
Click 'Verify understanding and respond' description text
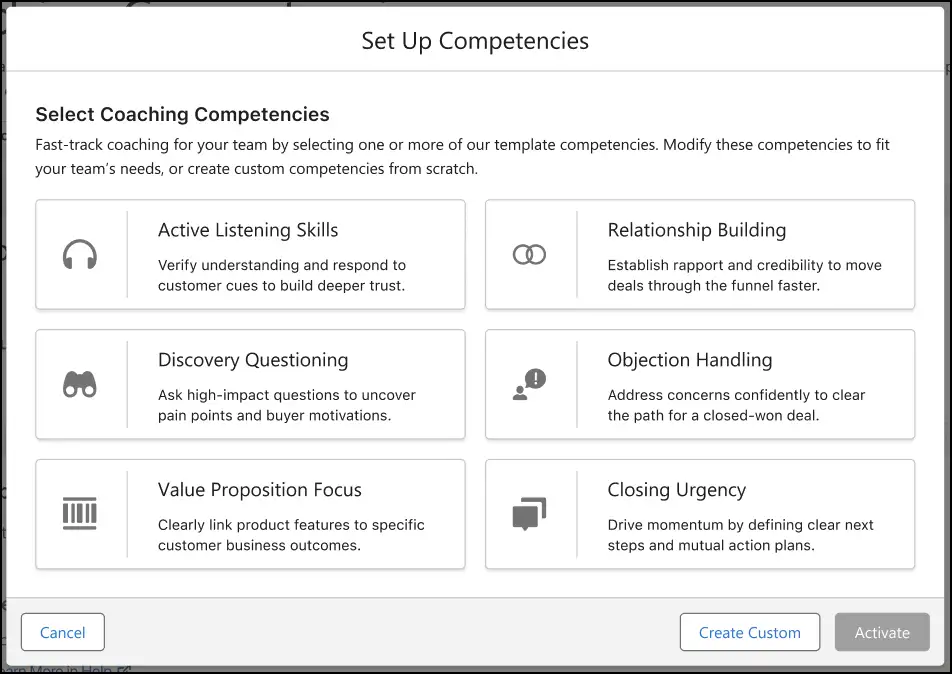click(x=282, y=275)
